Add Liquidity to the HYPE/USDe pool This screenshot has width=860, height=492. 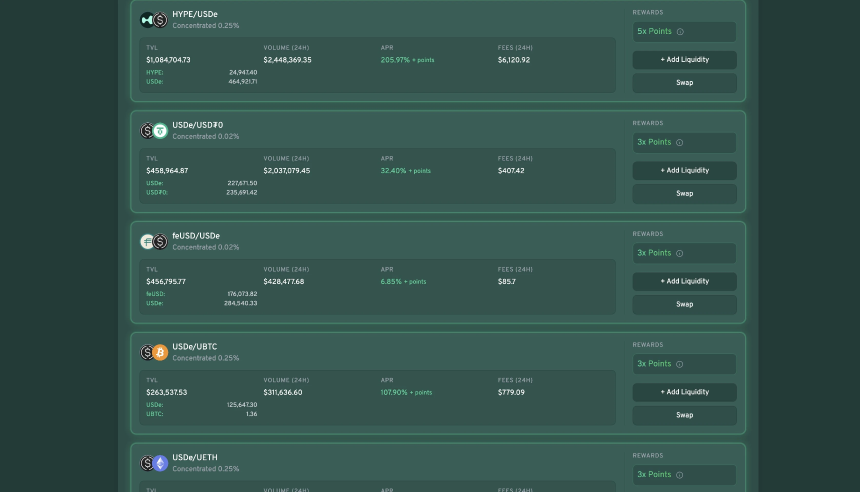tap(684, 60)
